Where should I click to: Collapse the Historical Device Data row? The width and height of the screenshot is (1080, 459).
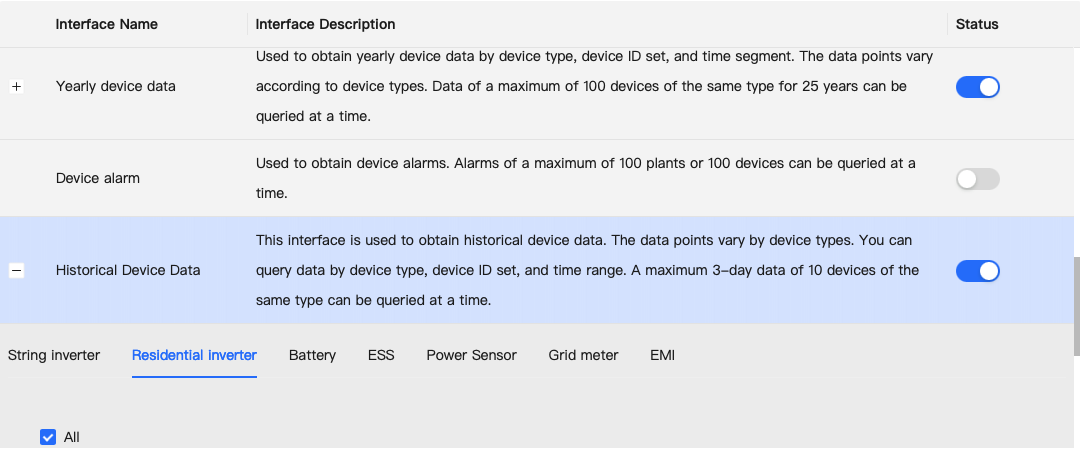pyautogui.click(x=17, y=271)
